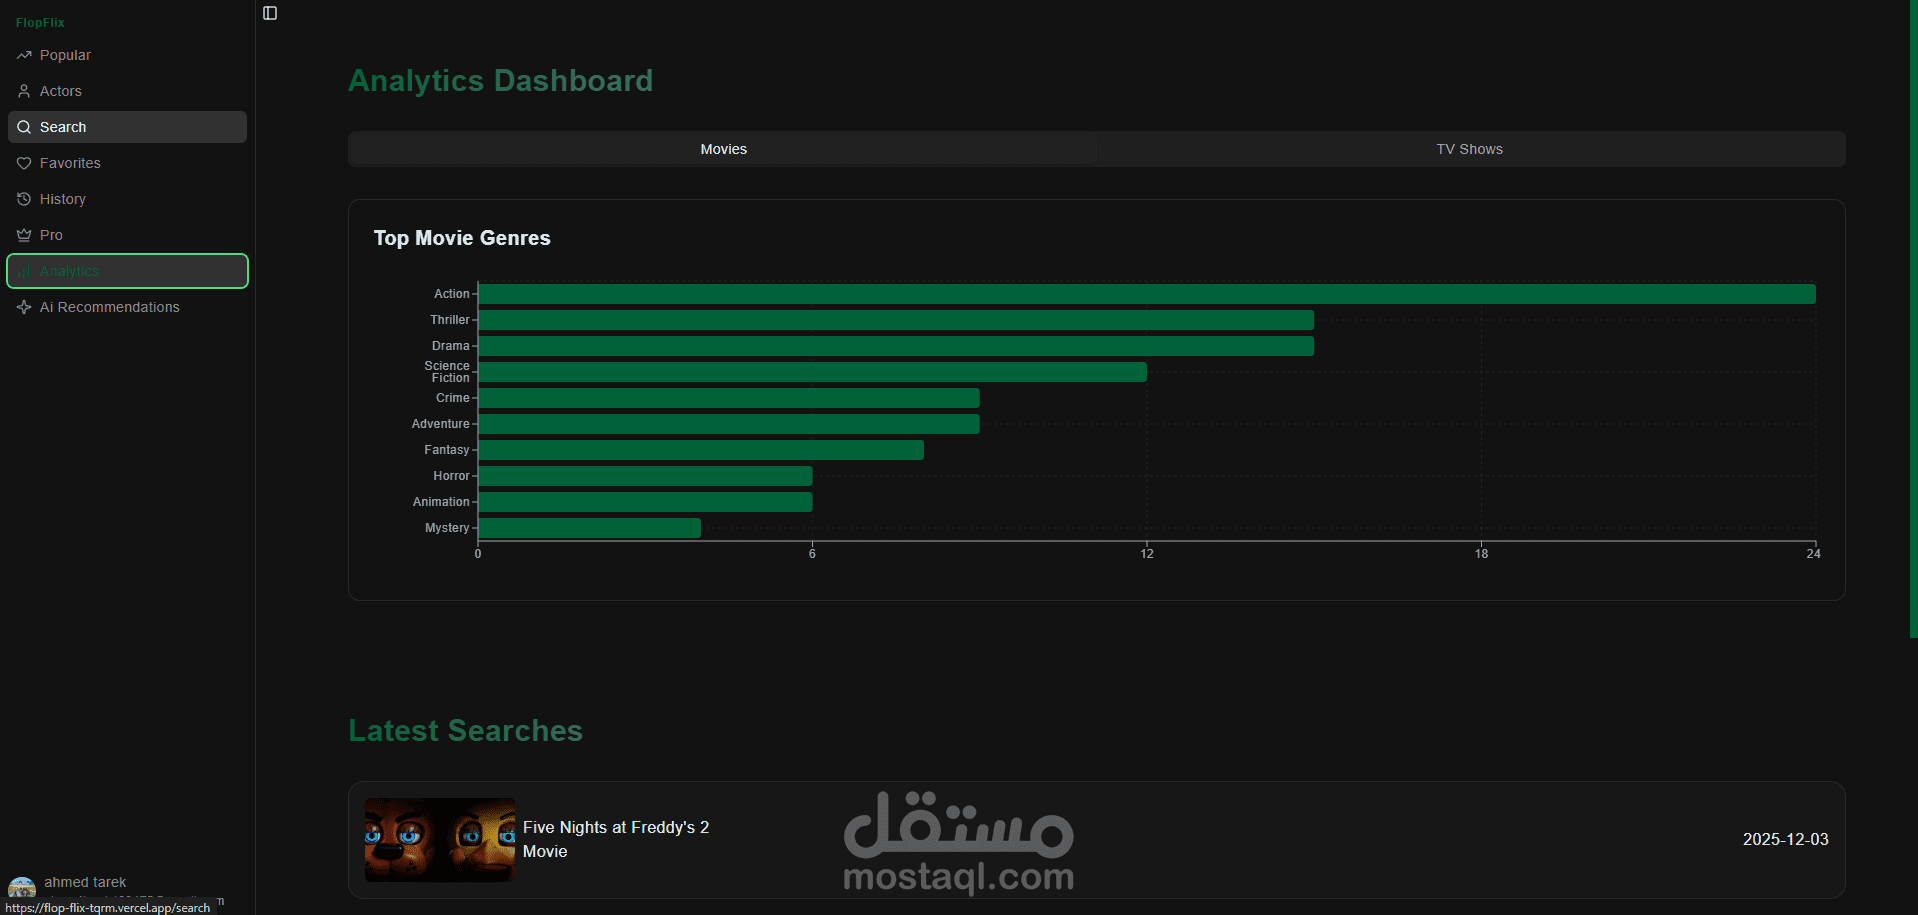The height and width of the screenshot is (915, 1918).
Task: Click the Analytics Dashboard heading
Action: coord(500,80)
